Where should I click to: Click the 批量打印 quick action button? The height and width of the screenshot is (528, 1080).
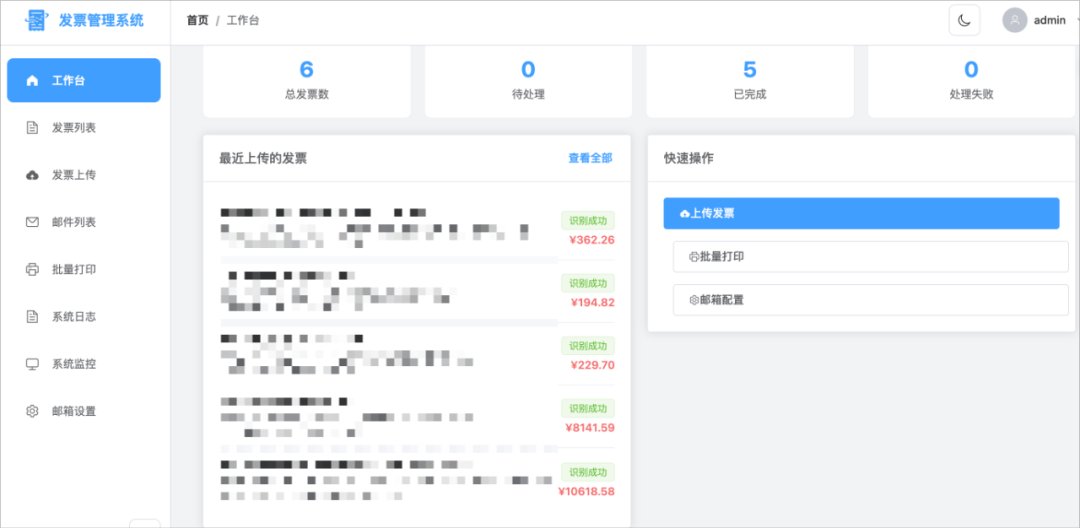[871, 257]
